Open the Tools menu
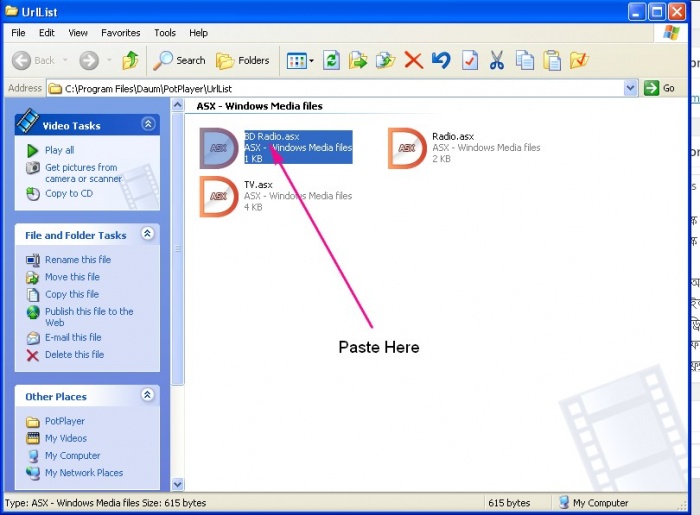Screen dimensions: 700x515 click(x=165, y=33)
